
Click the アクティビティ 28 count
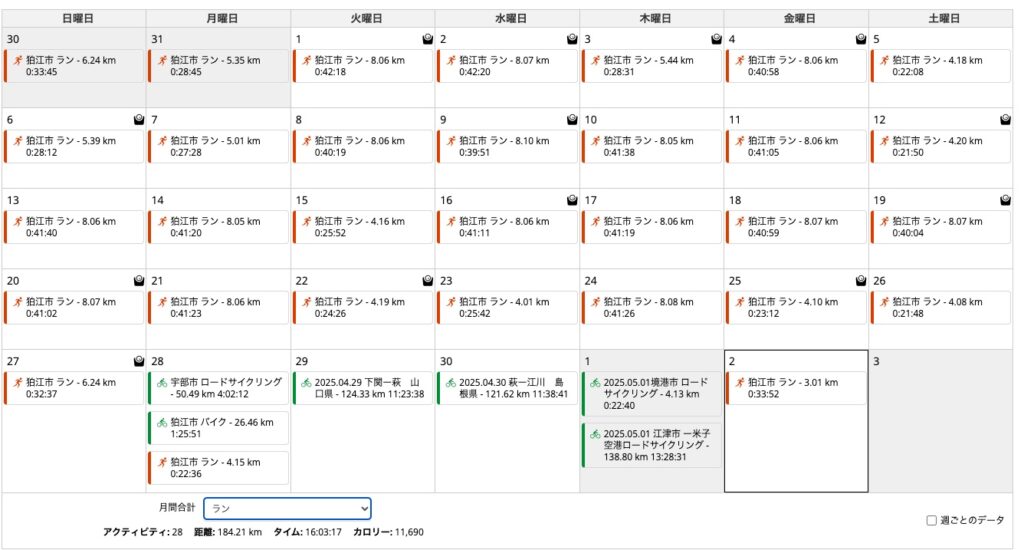[x=142, y=532]
